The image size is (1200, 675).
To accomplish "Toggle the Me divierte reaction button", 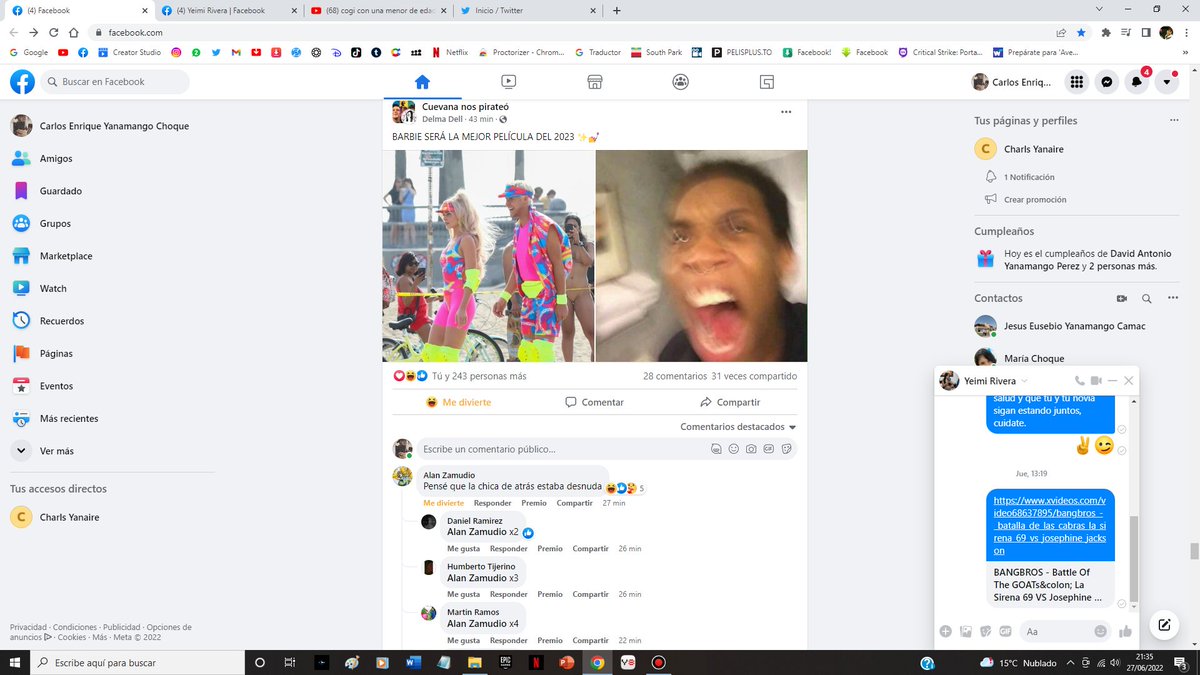I will pyautogui.click(x=458, y=402).
